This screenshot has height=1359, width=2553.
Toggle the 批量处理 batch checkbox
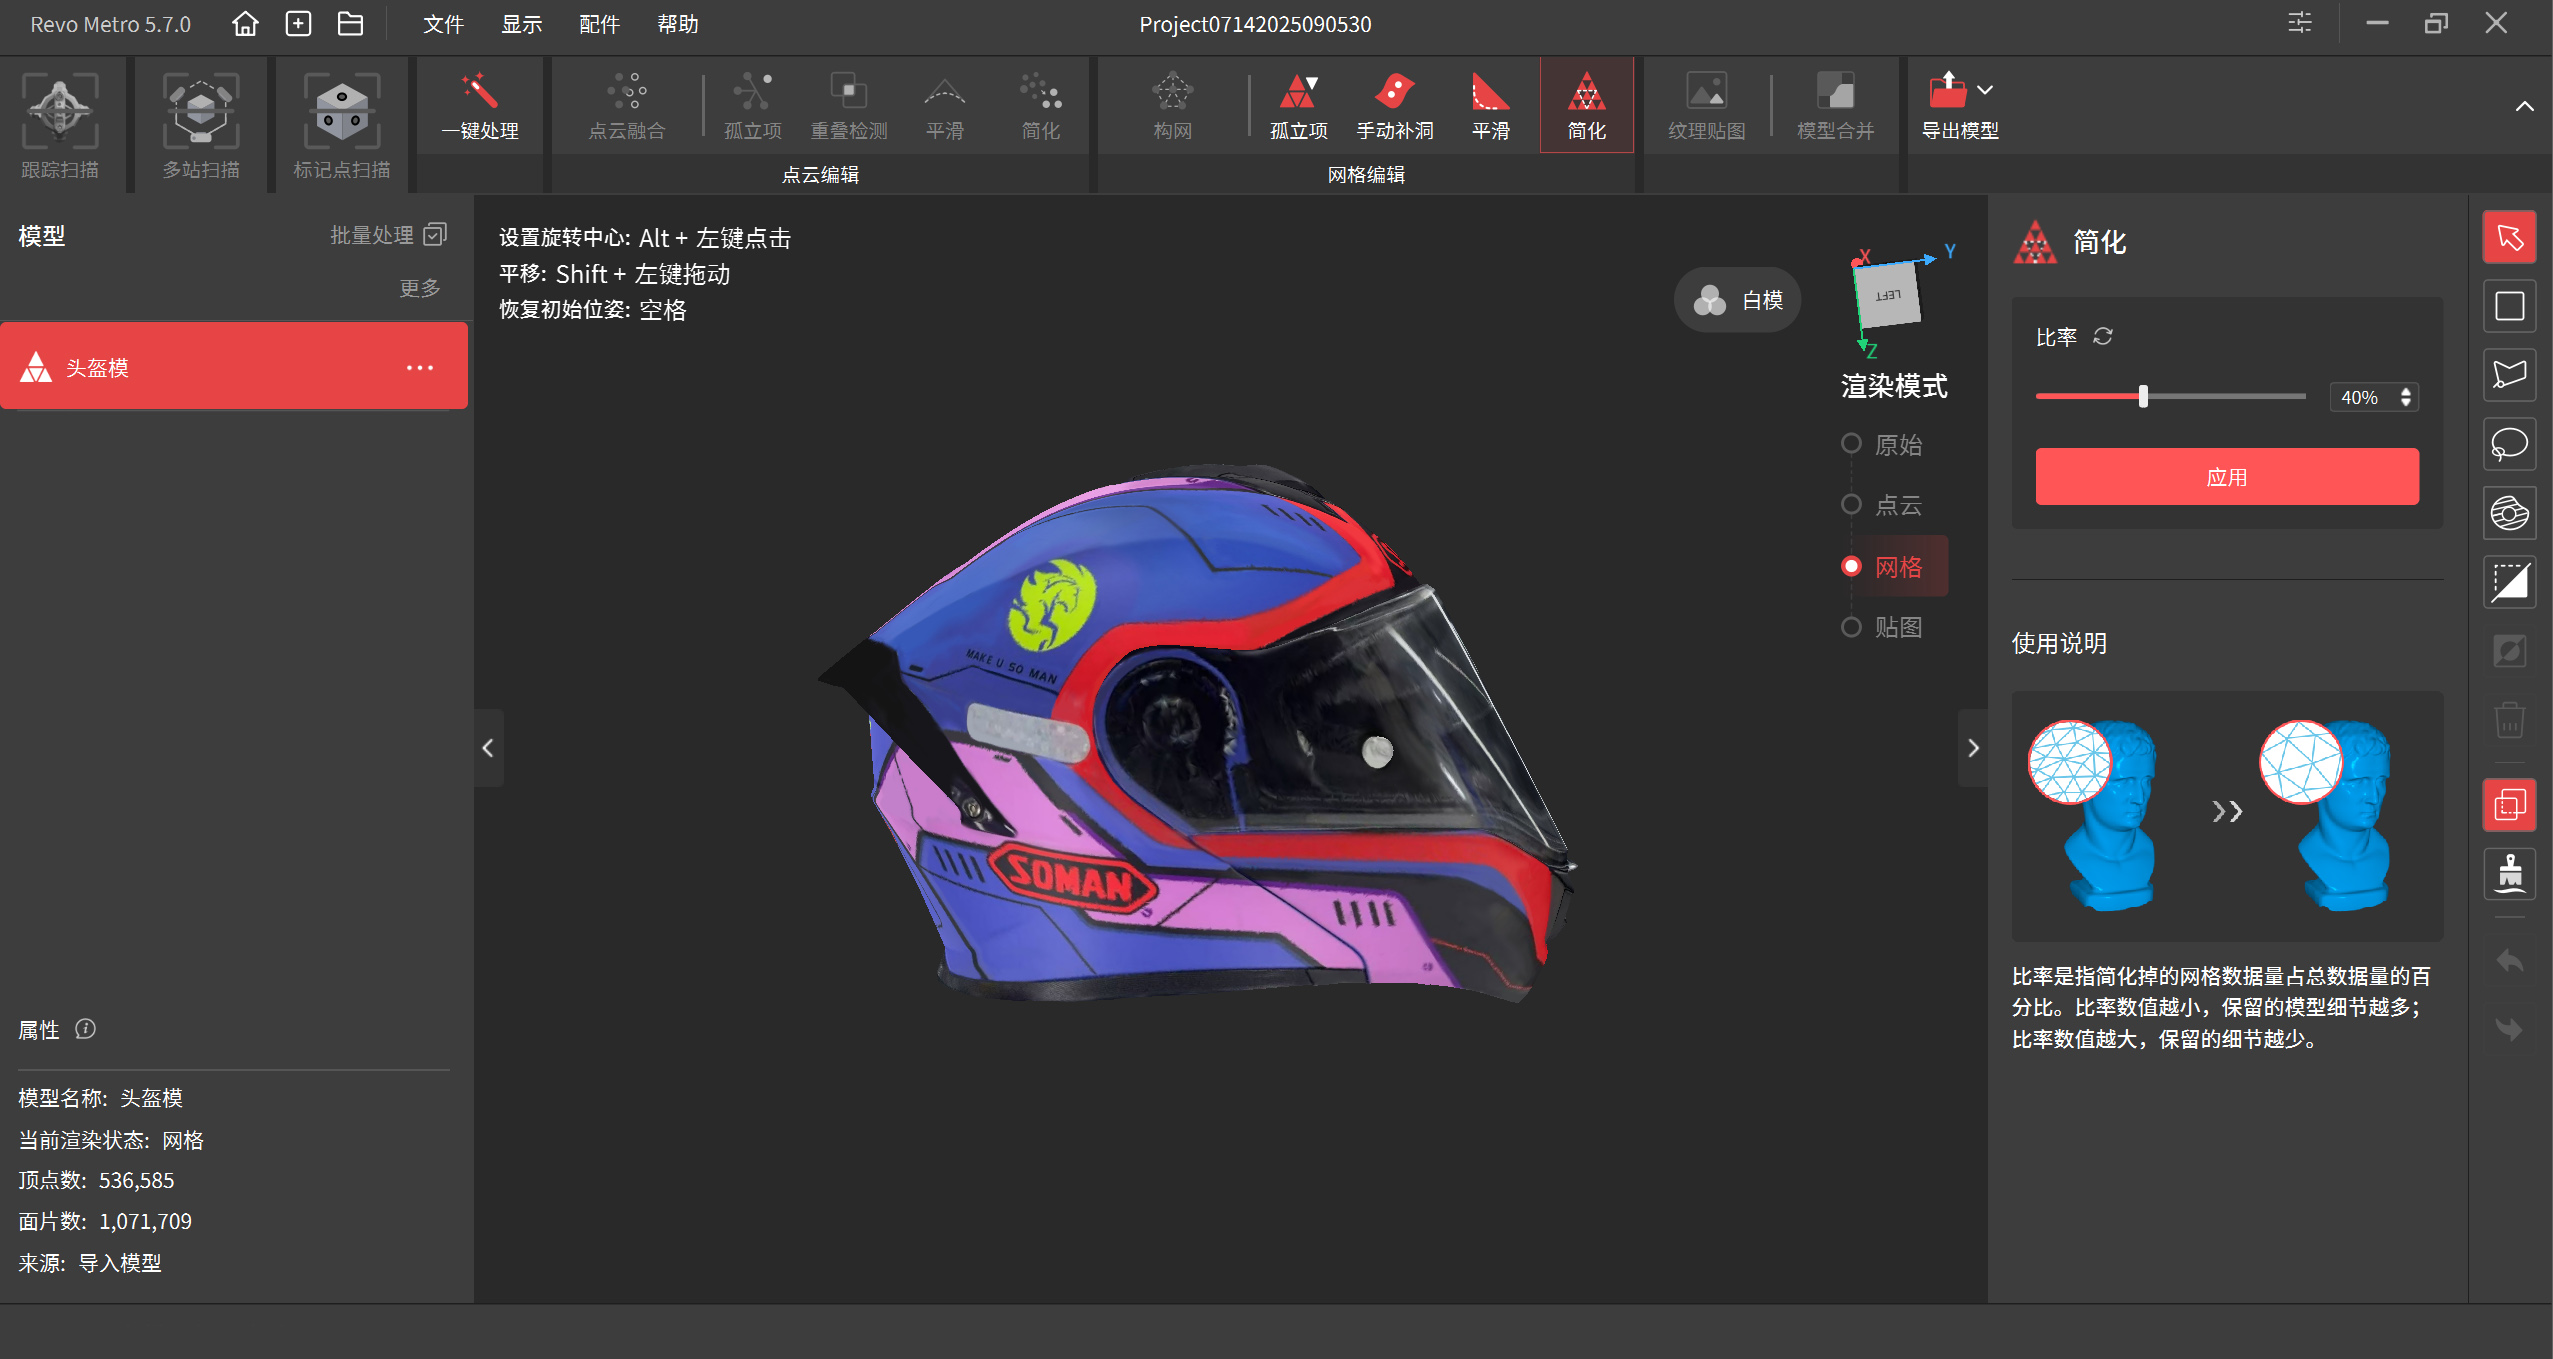tap(435, 235)
